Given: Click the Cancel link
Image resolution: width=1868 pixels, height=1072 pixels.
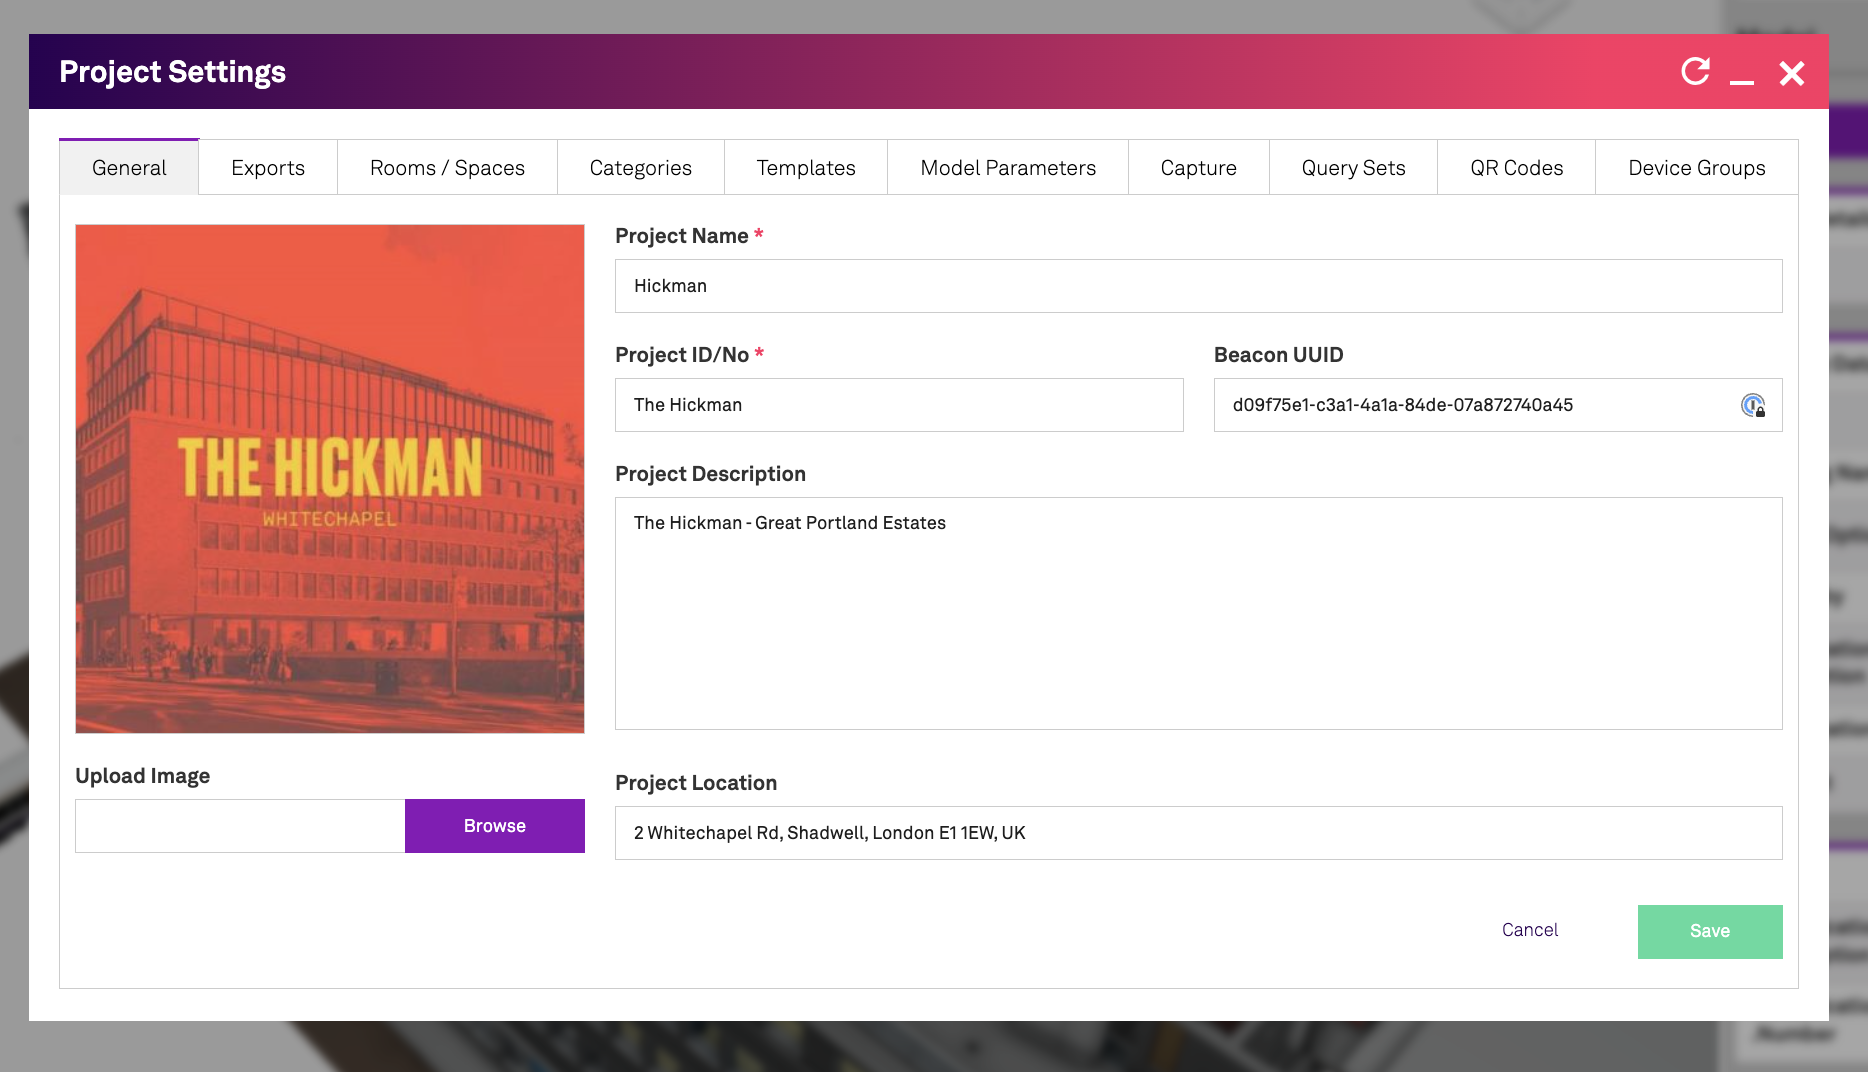Looking at the screenshot, I should coord(1529,930).
